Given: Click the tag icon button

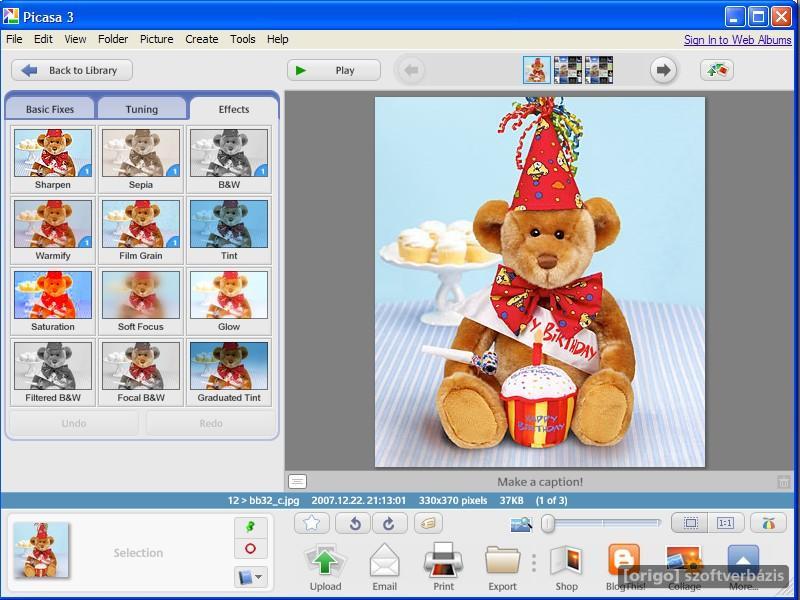Looking at the screenshot, I should pos(429,523).
